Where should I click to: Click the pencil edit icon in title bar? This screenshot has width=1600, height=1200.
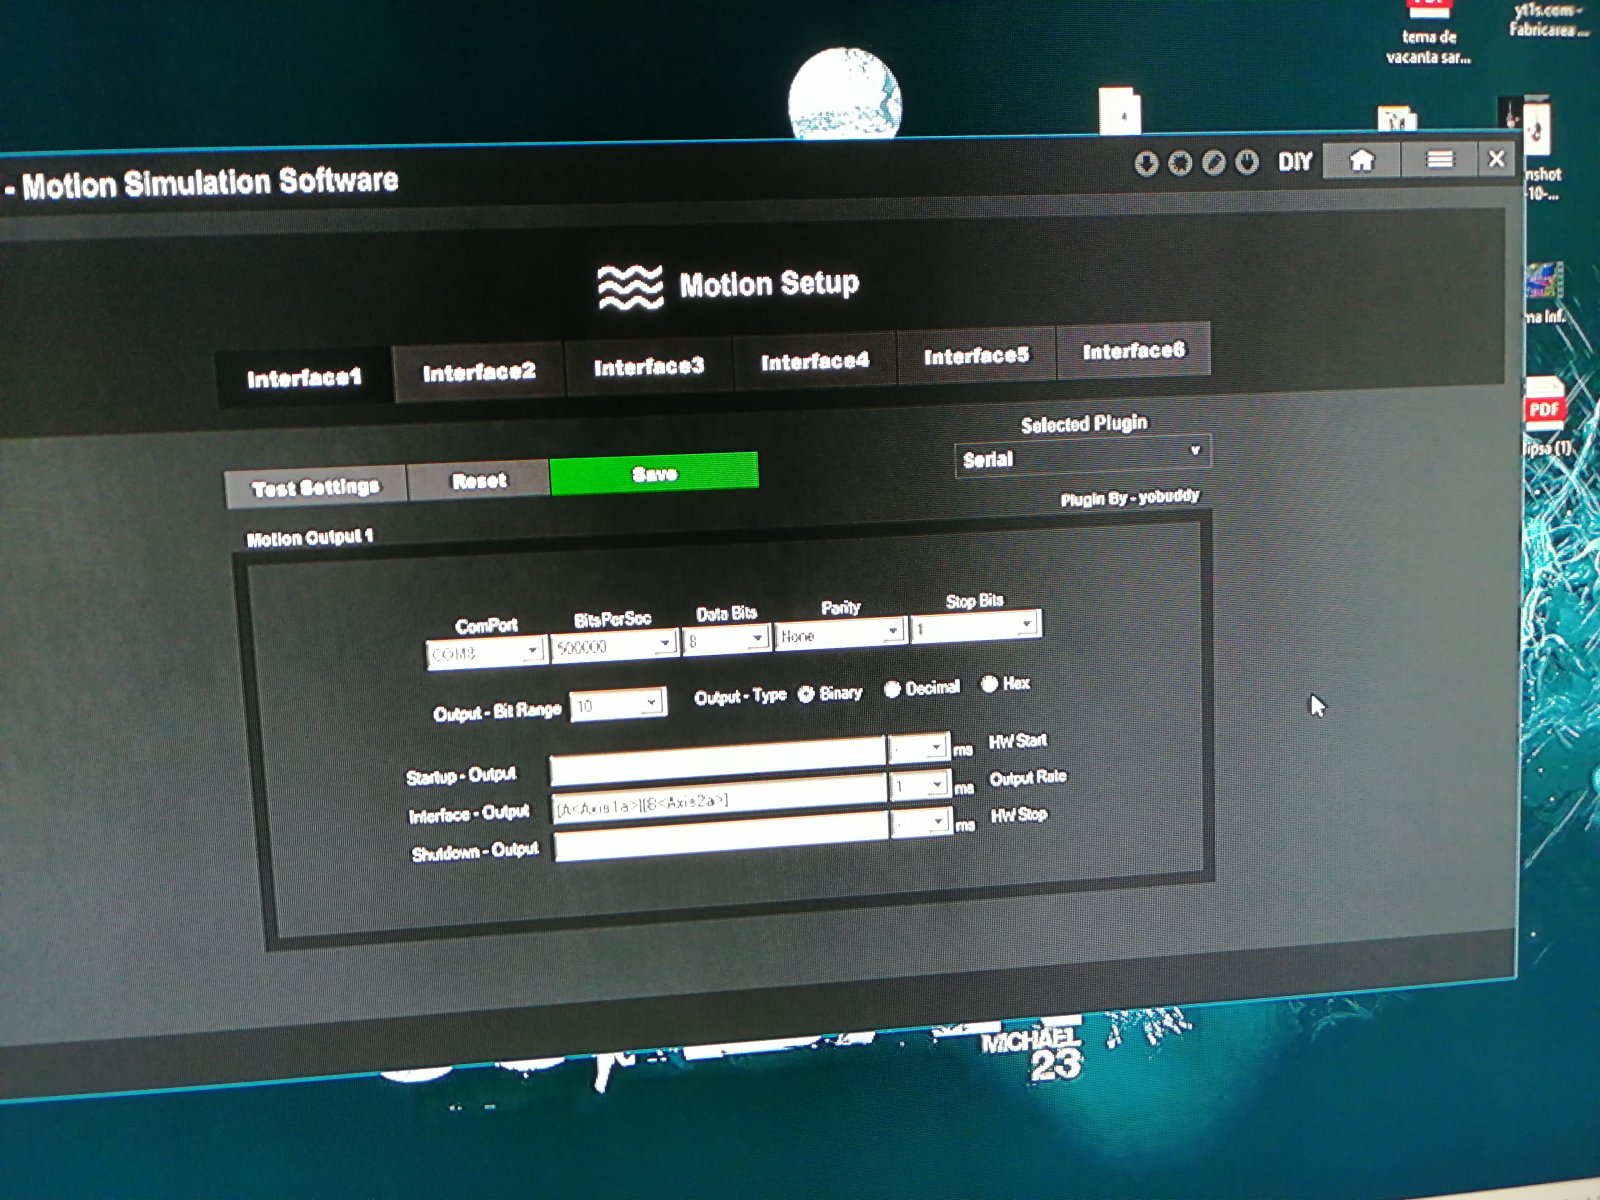pos(1213,162)
